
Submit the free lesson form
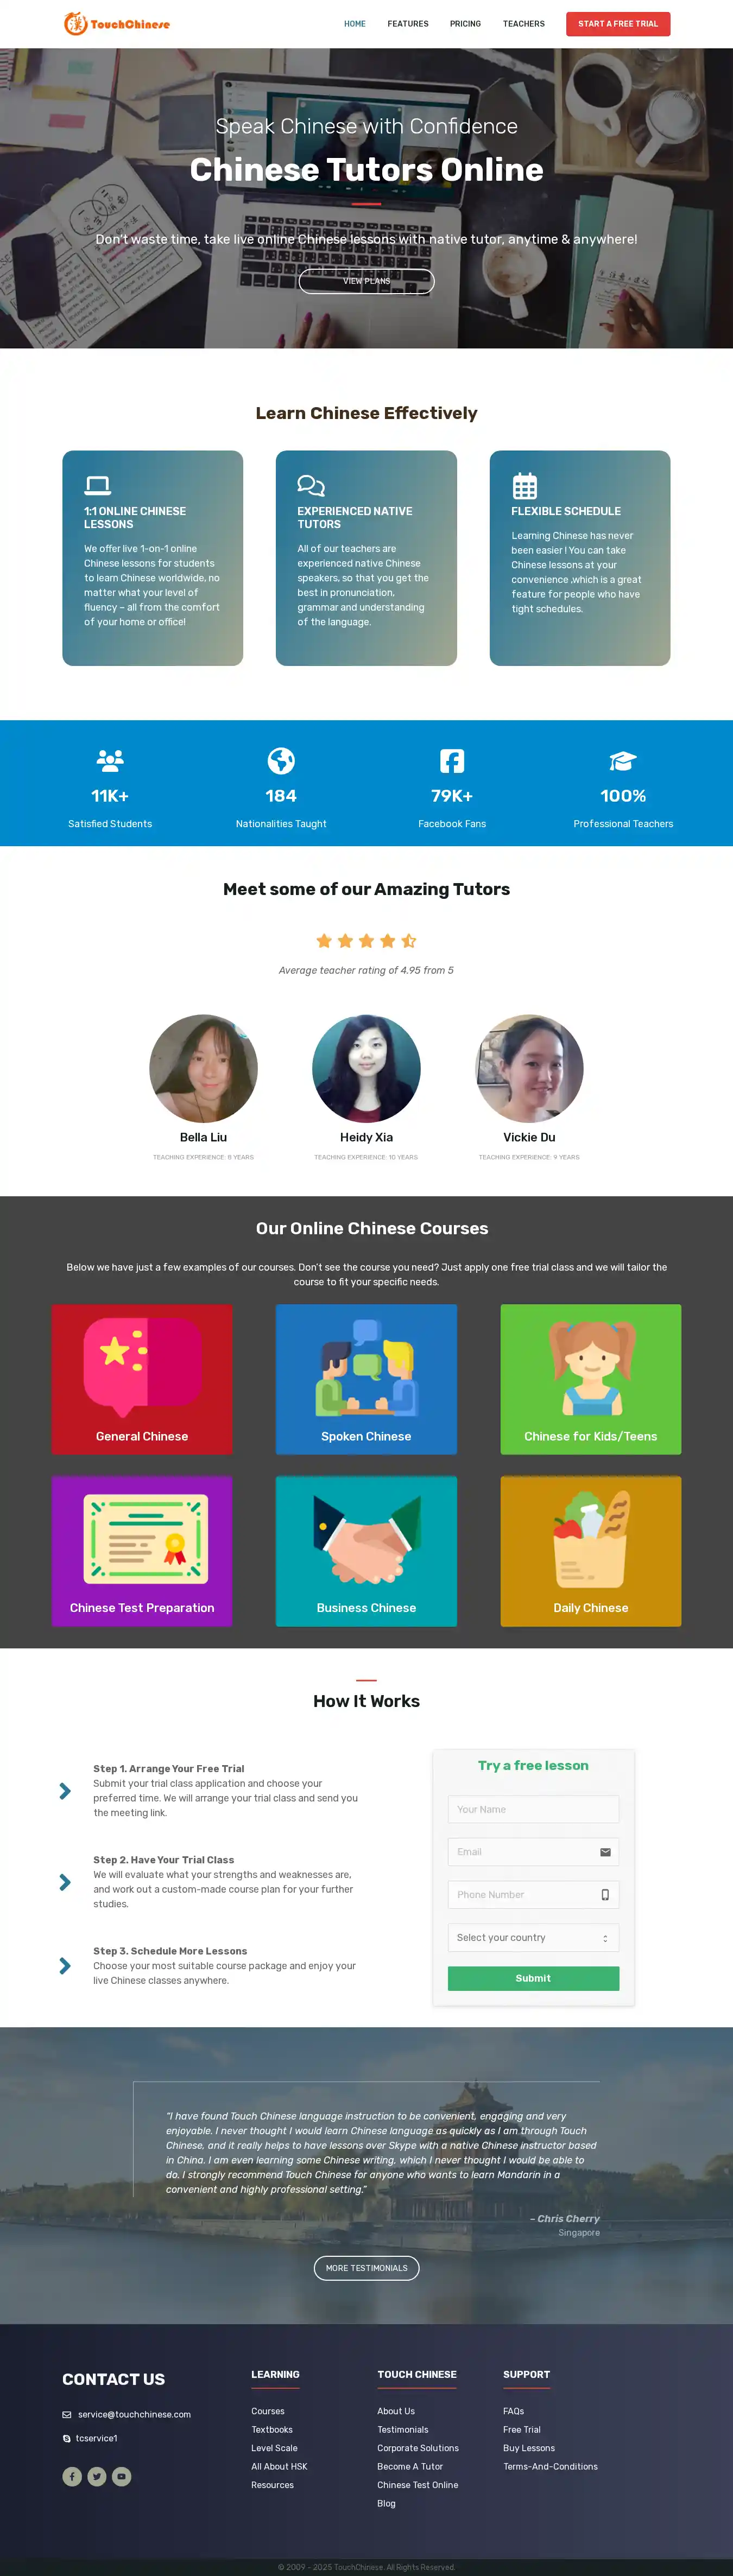pos(533,1978)
